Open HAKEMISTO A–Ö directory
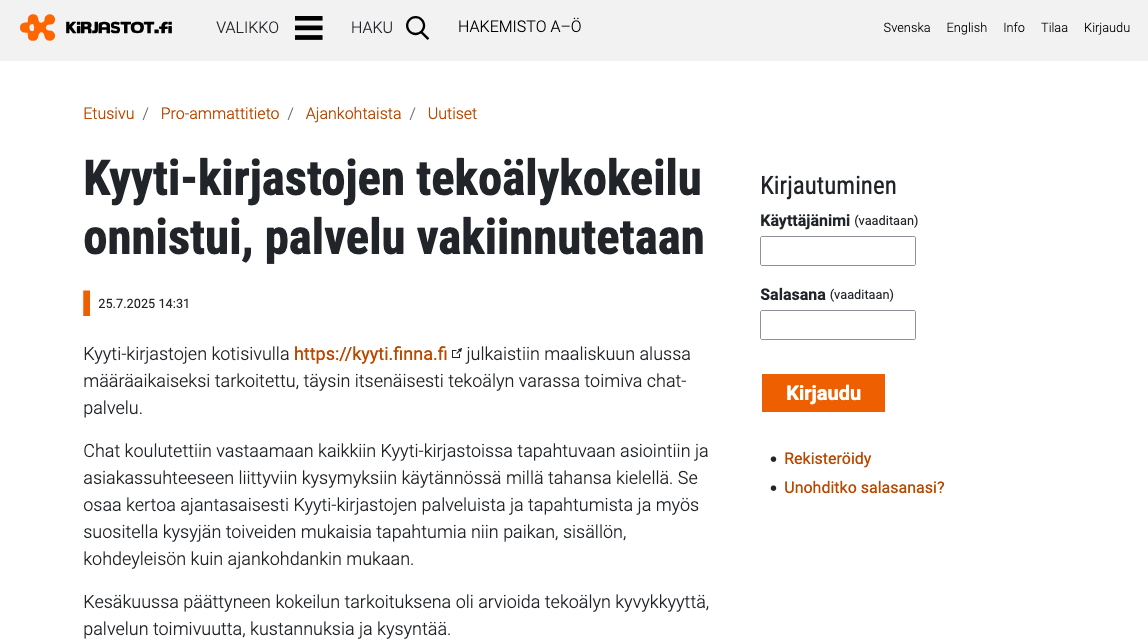This screenshot has width=1148, height=640. pyautogui.click(x=520, y=27)
